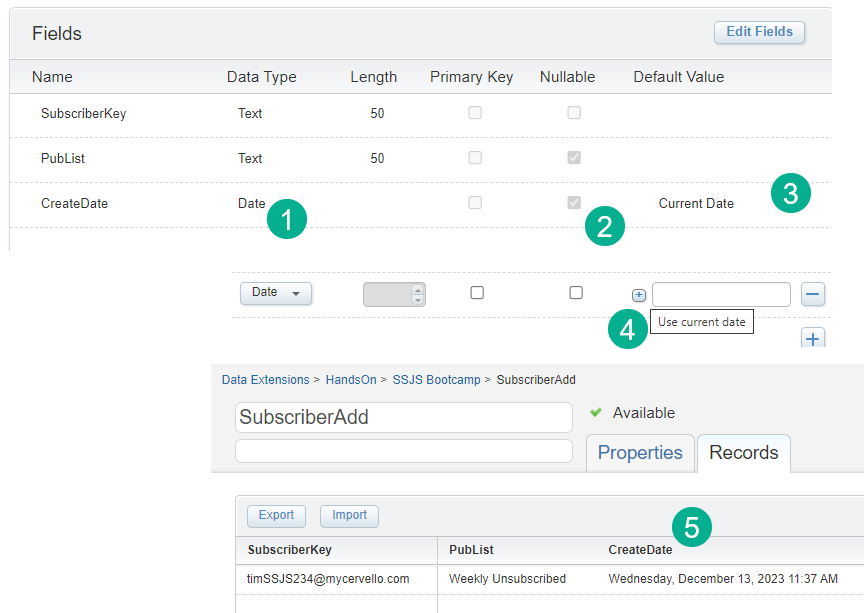
Task: Click the green number 4 marker
Action: pos(627,330)
